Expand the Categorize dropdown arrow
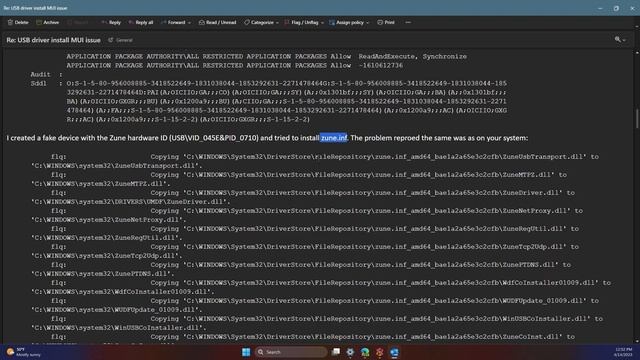 click(277, 23)
